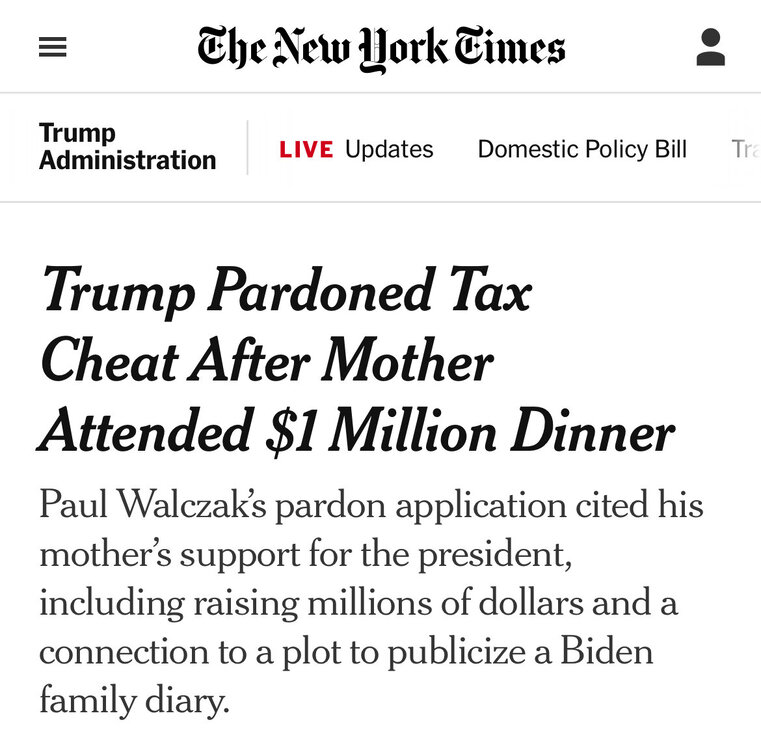Click "Cheat After Mother" headline line
The height and width of the screenshot is (750, 761).
click(266, 362)
